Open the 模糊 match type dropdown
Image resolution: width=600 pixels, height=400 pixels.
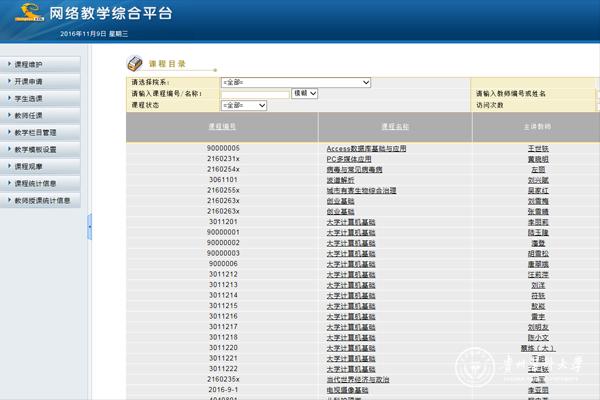tap(304, 93)
